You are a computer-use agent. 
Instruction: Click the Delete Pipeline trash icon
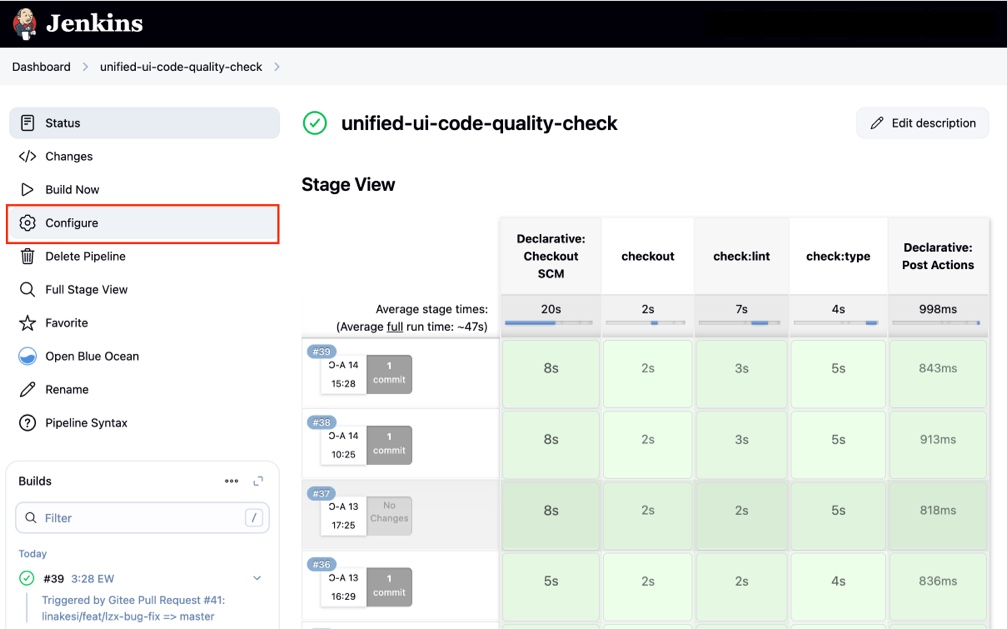click(x=28, y=256)
